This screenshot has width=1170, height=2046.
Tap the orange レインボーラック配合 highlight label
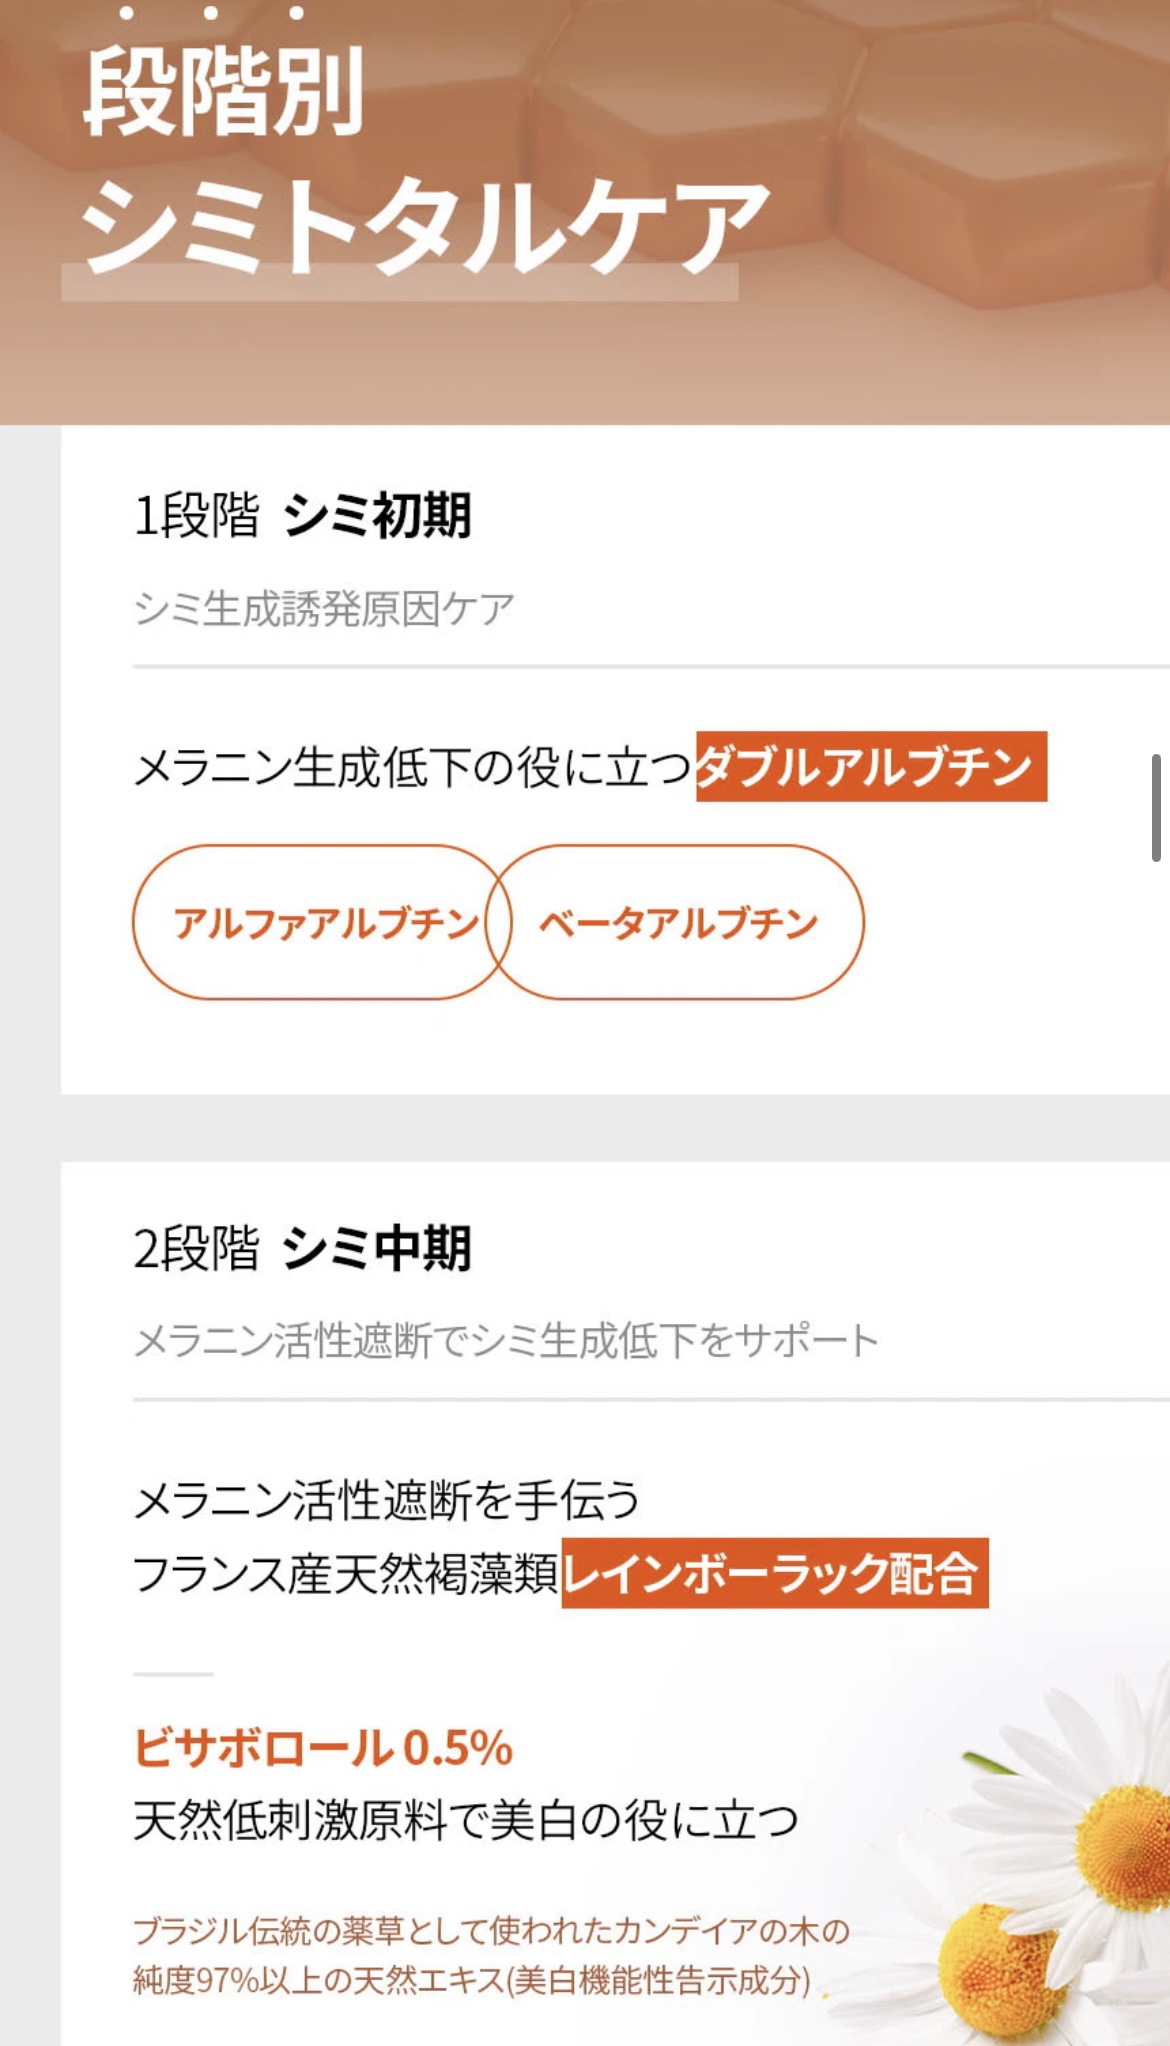[774, 1573]
